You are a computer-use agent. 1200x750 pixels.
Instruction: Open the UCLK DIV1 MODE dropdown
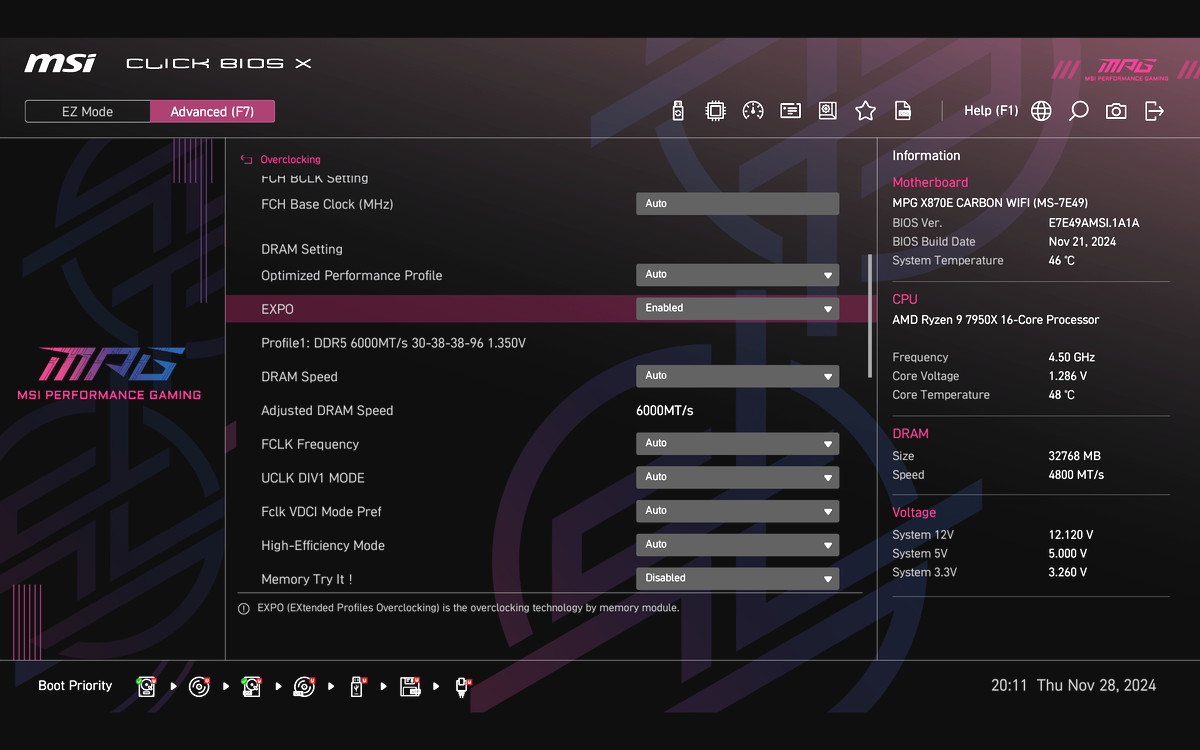click(738, 477)
